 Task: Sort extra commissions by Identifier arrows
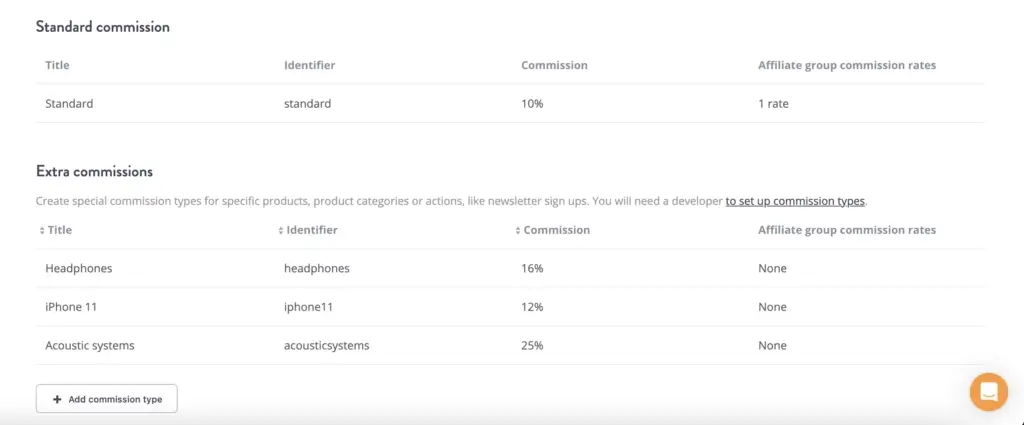point(280,230)
